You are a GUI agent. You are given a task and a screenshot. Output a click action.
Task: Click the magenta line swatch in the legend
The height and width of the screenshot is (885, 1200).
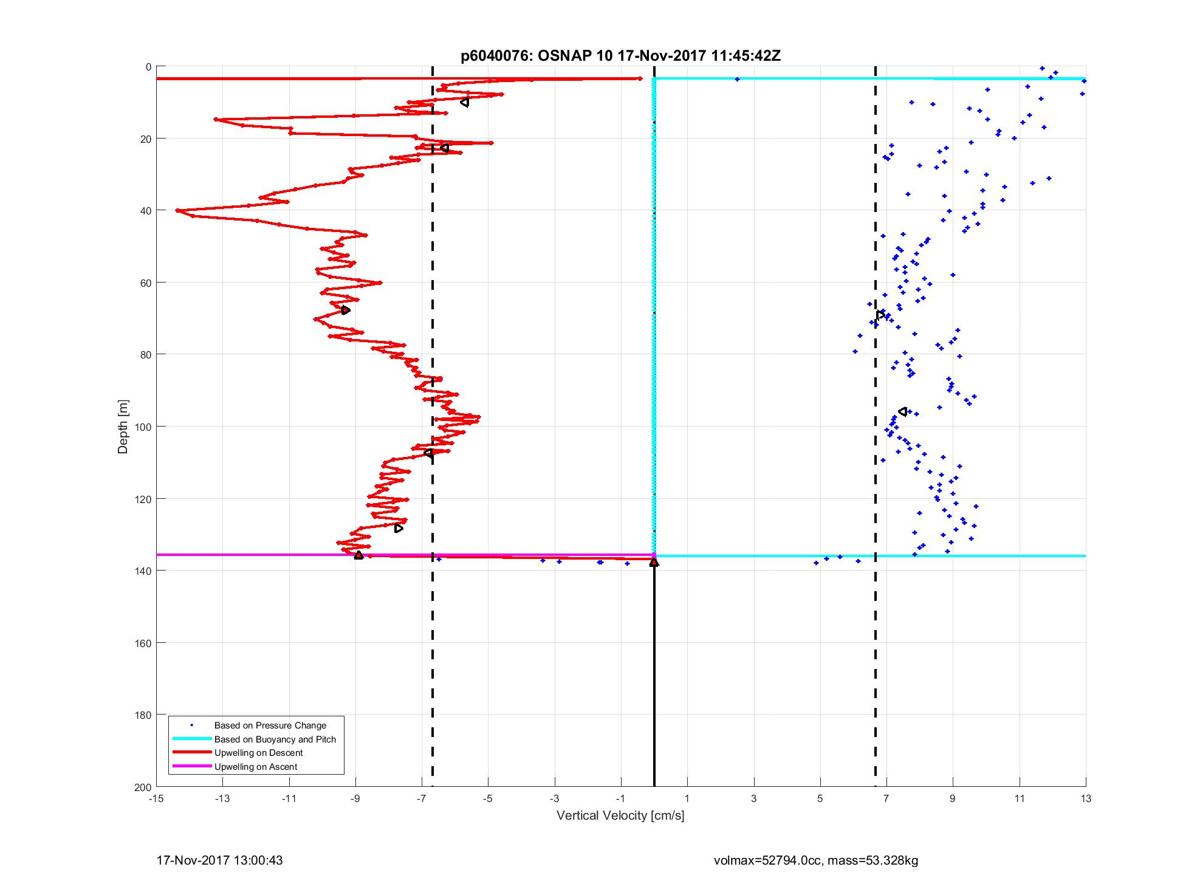tap(191, 767)
